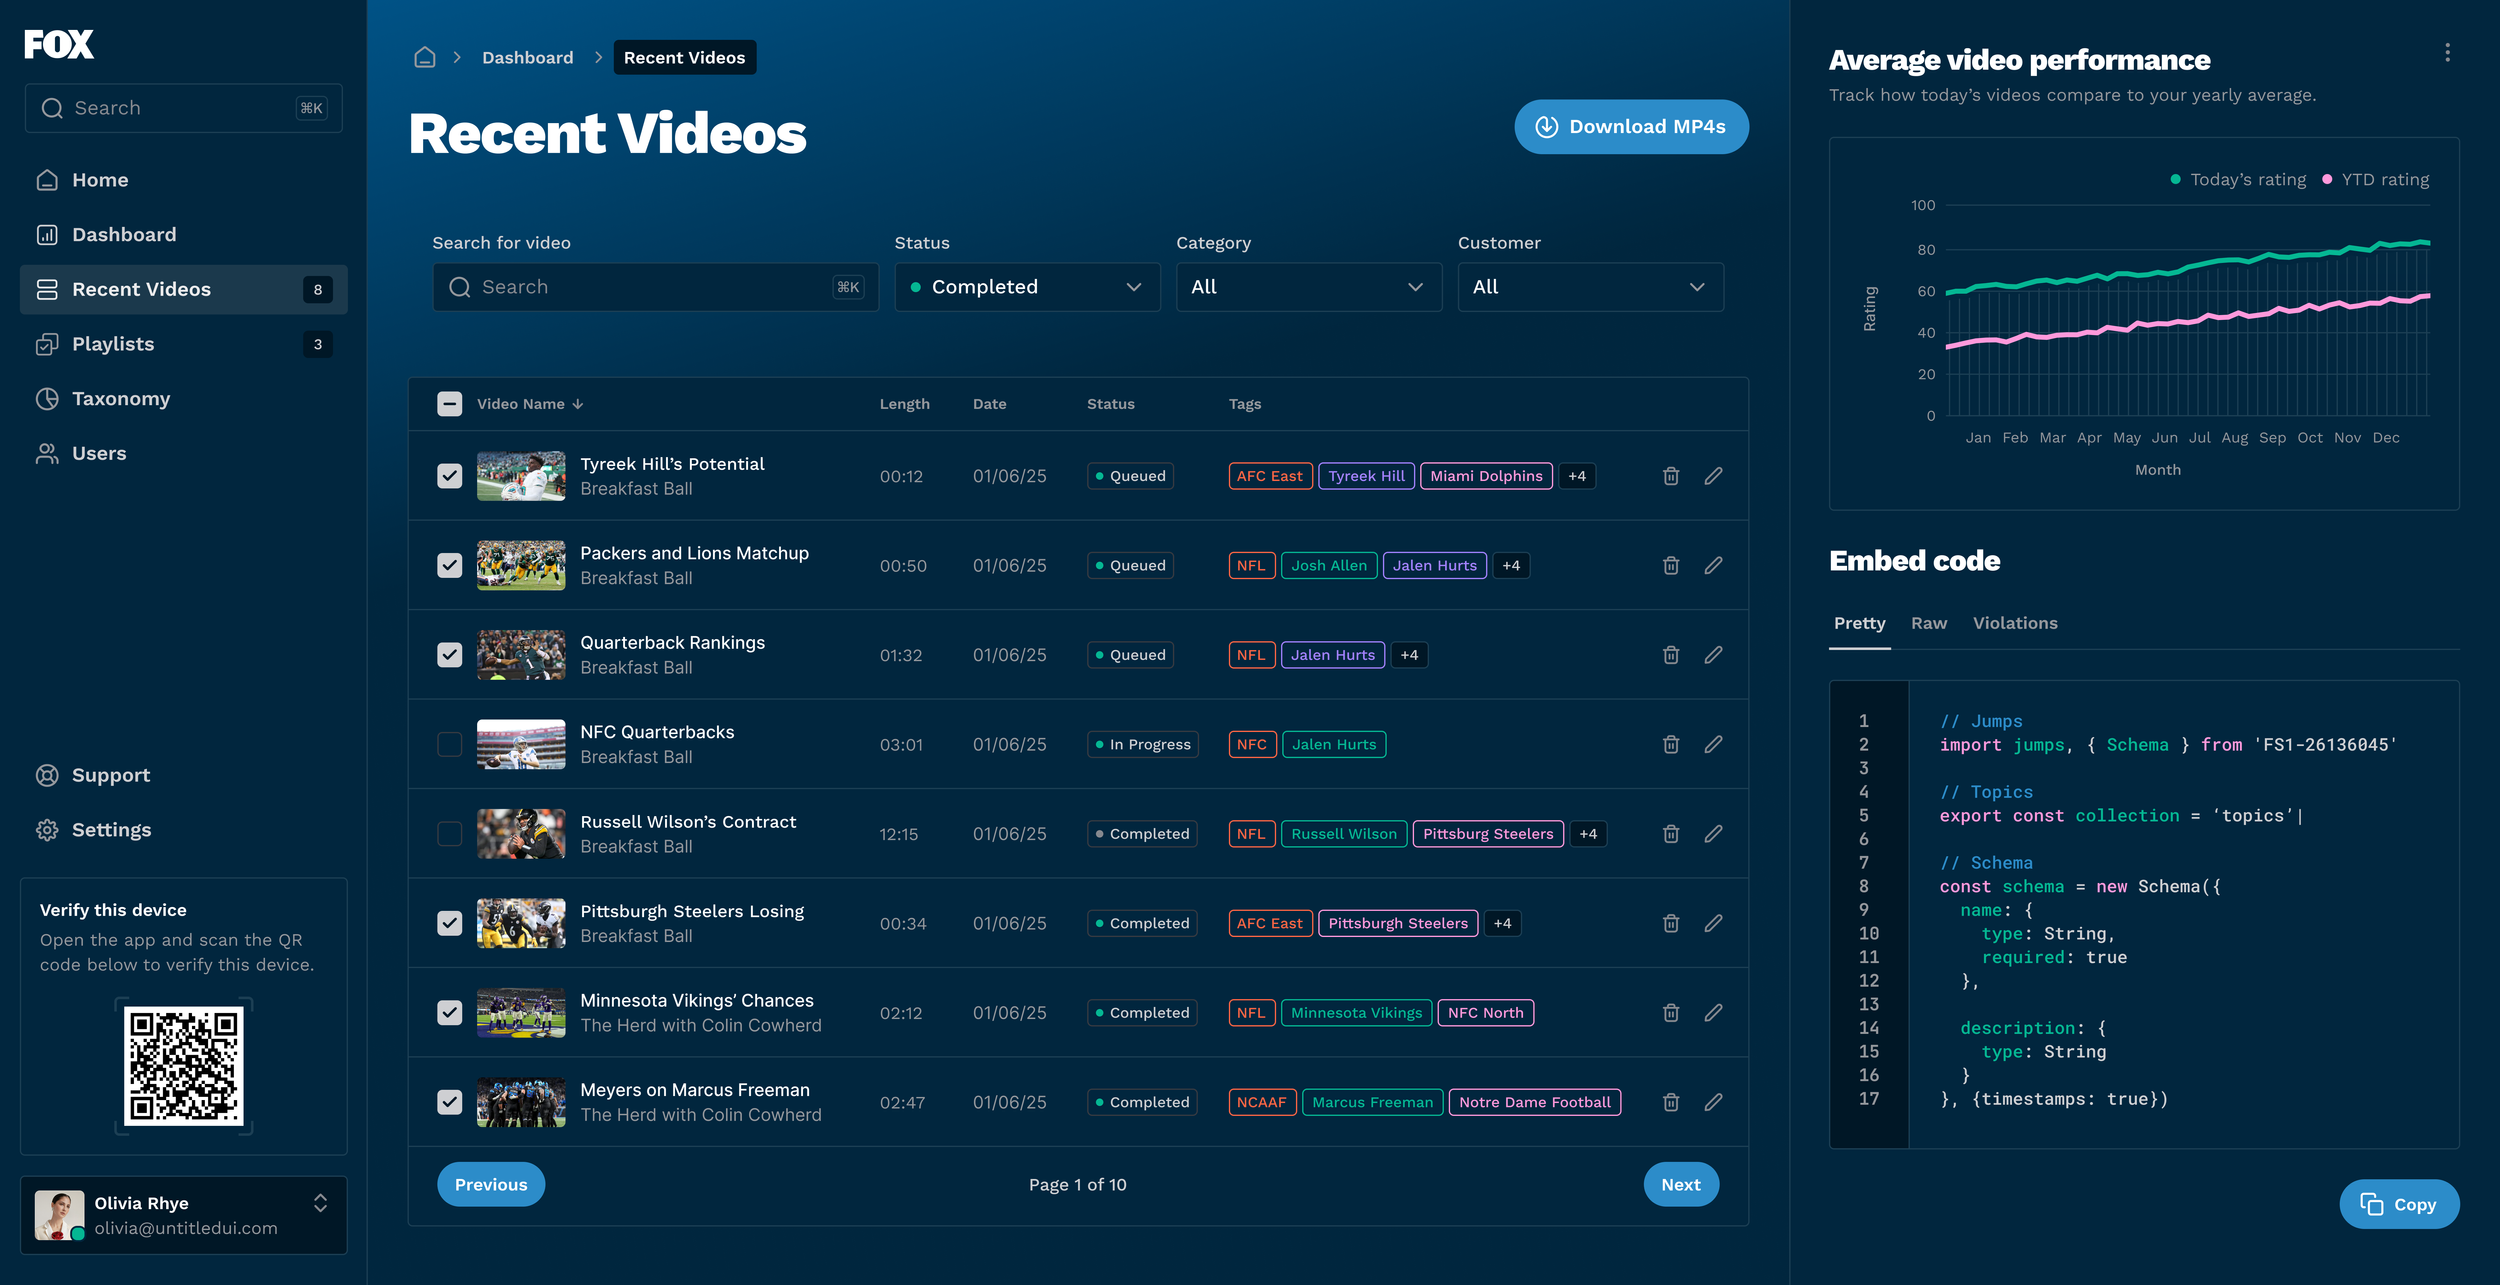This screenshot has width=2500, height=1285.
Task: Open the NFC Quarterbacks video thumbnail
Action: (521, 745)
